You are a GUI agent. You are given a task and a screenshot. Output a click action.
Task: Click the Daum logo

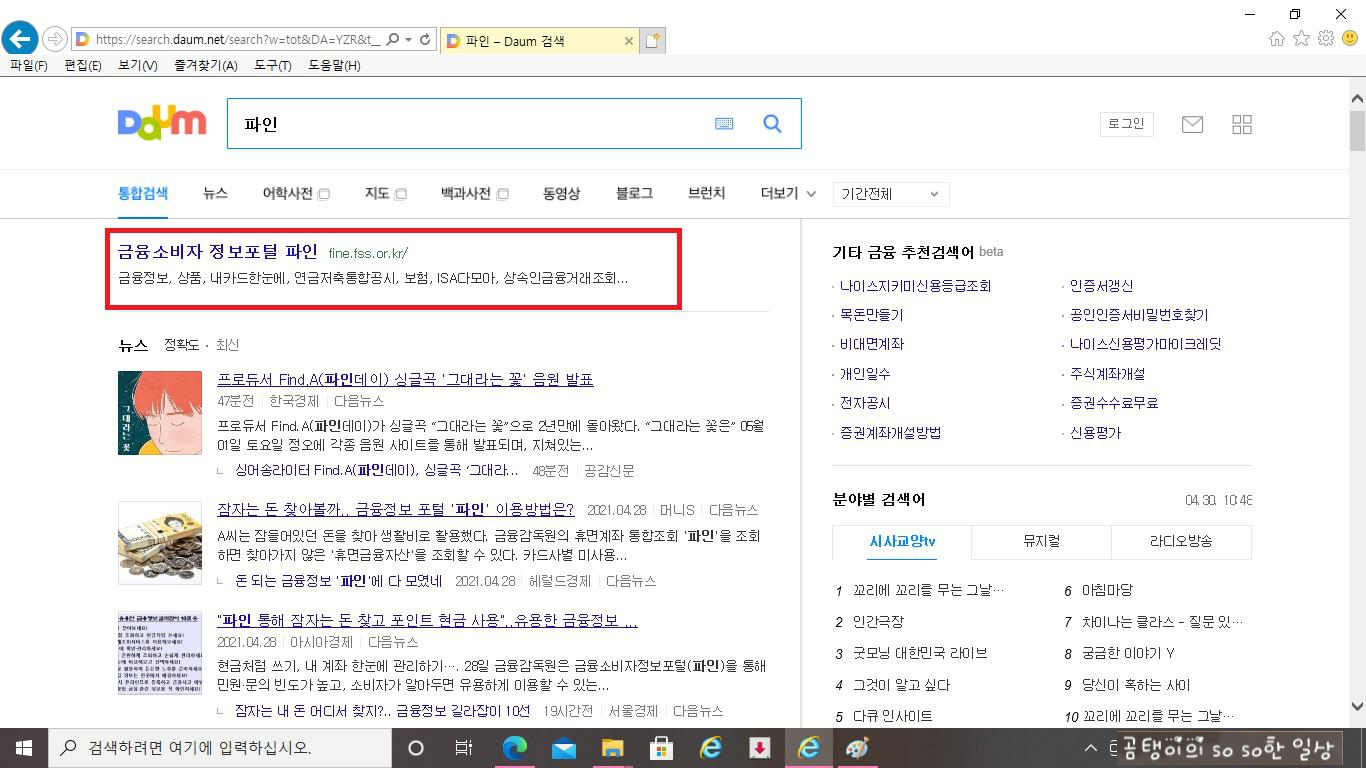[x=162, y=123]
